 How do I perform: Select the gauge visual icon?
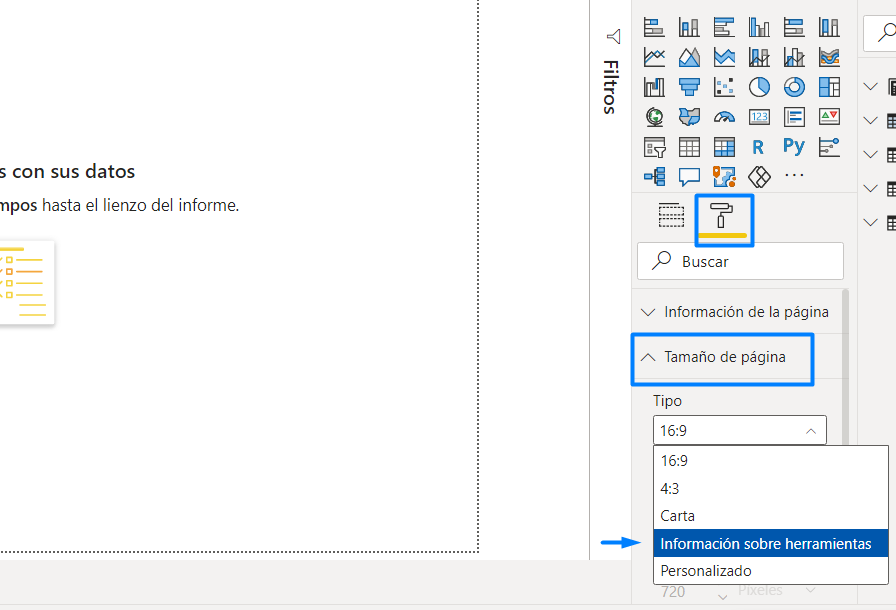pos(724,117)
